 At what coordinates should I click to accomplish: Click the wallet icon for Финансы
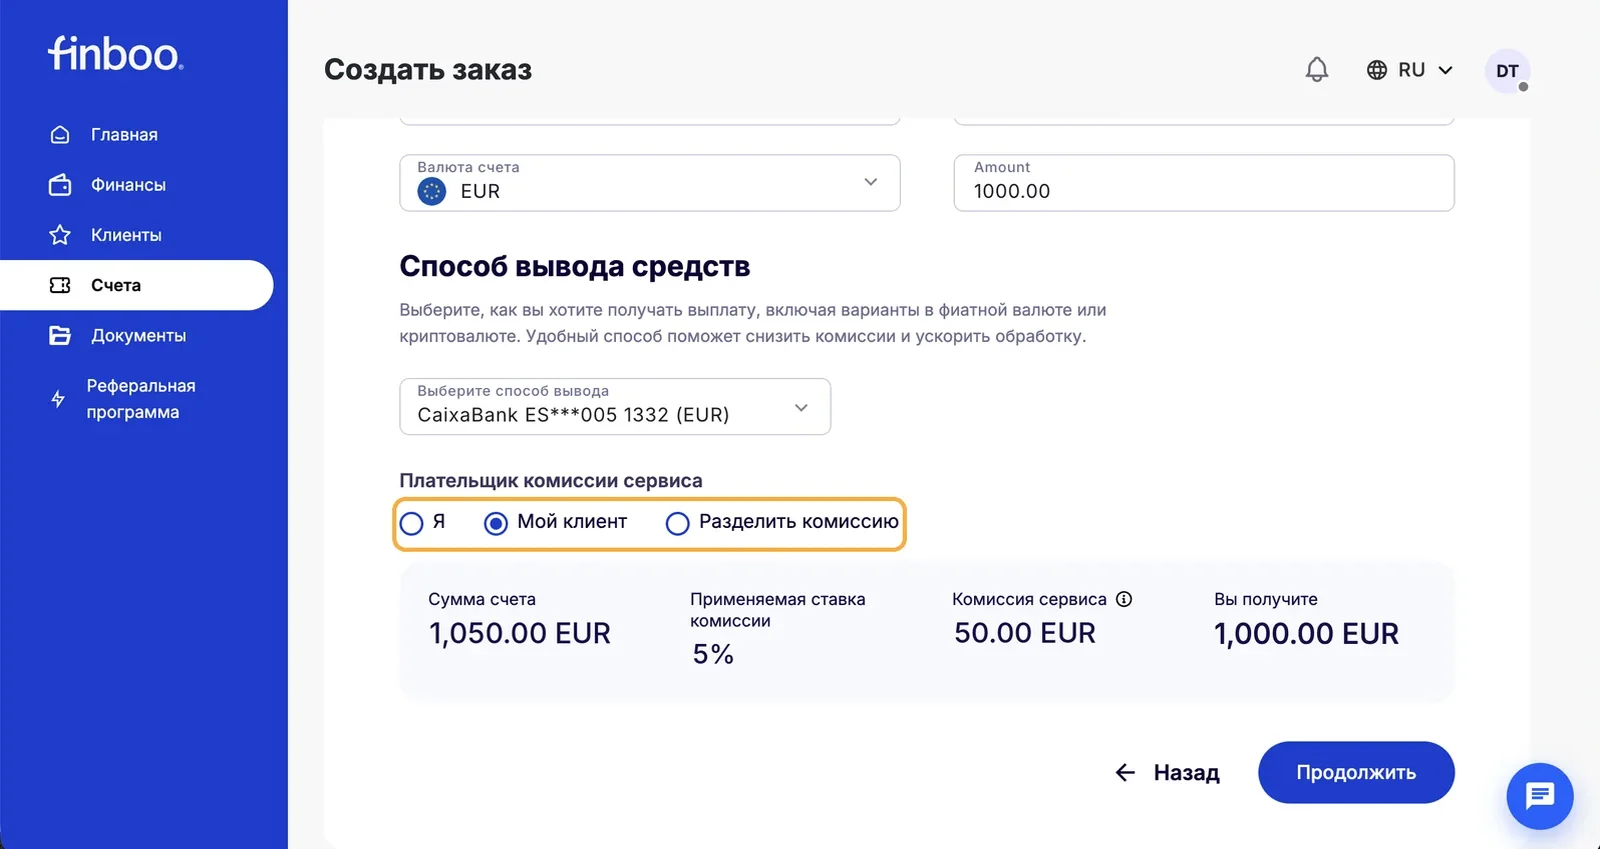60,185
